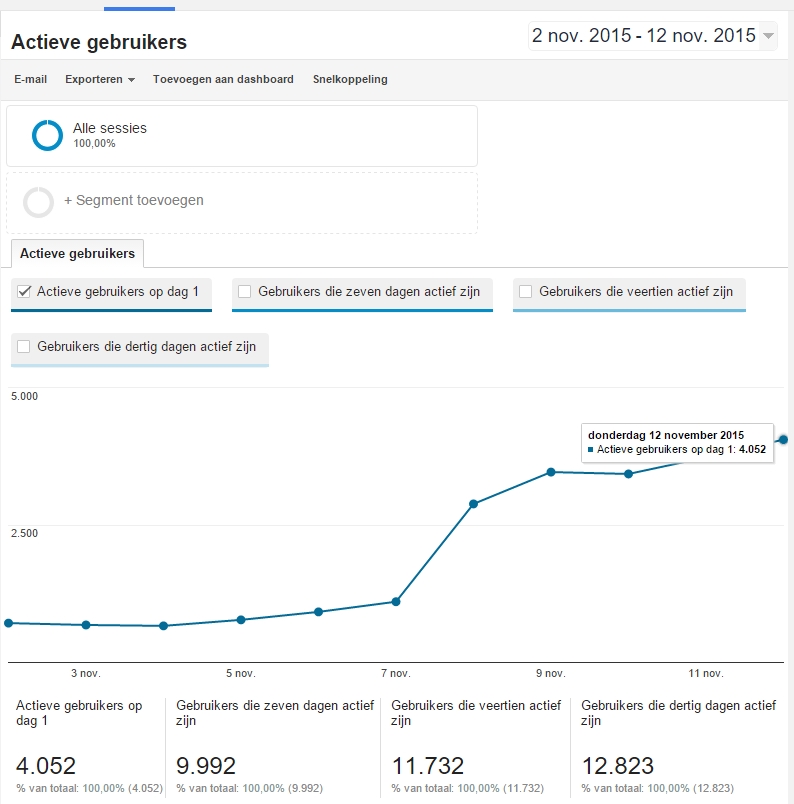Click Toevoegen aan dashboard
The width and height of the screenshot is (794, 804).
point(223,79)
